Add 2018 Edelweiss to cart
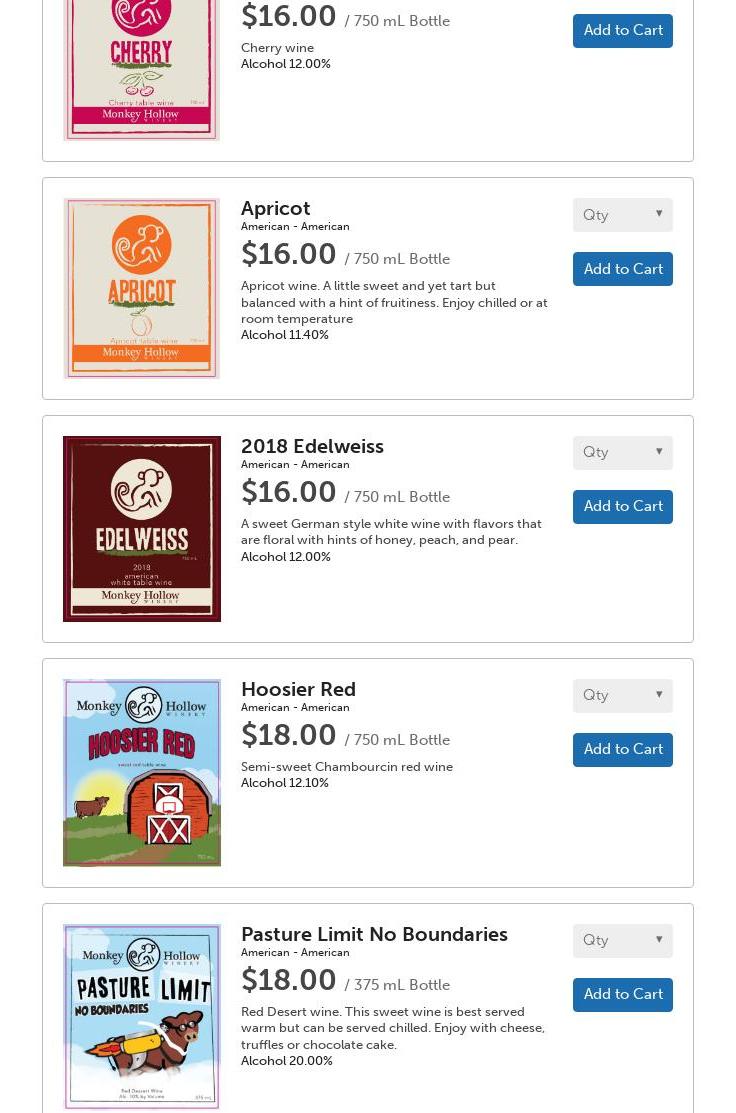736x1113 pixels. 622,507
